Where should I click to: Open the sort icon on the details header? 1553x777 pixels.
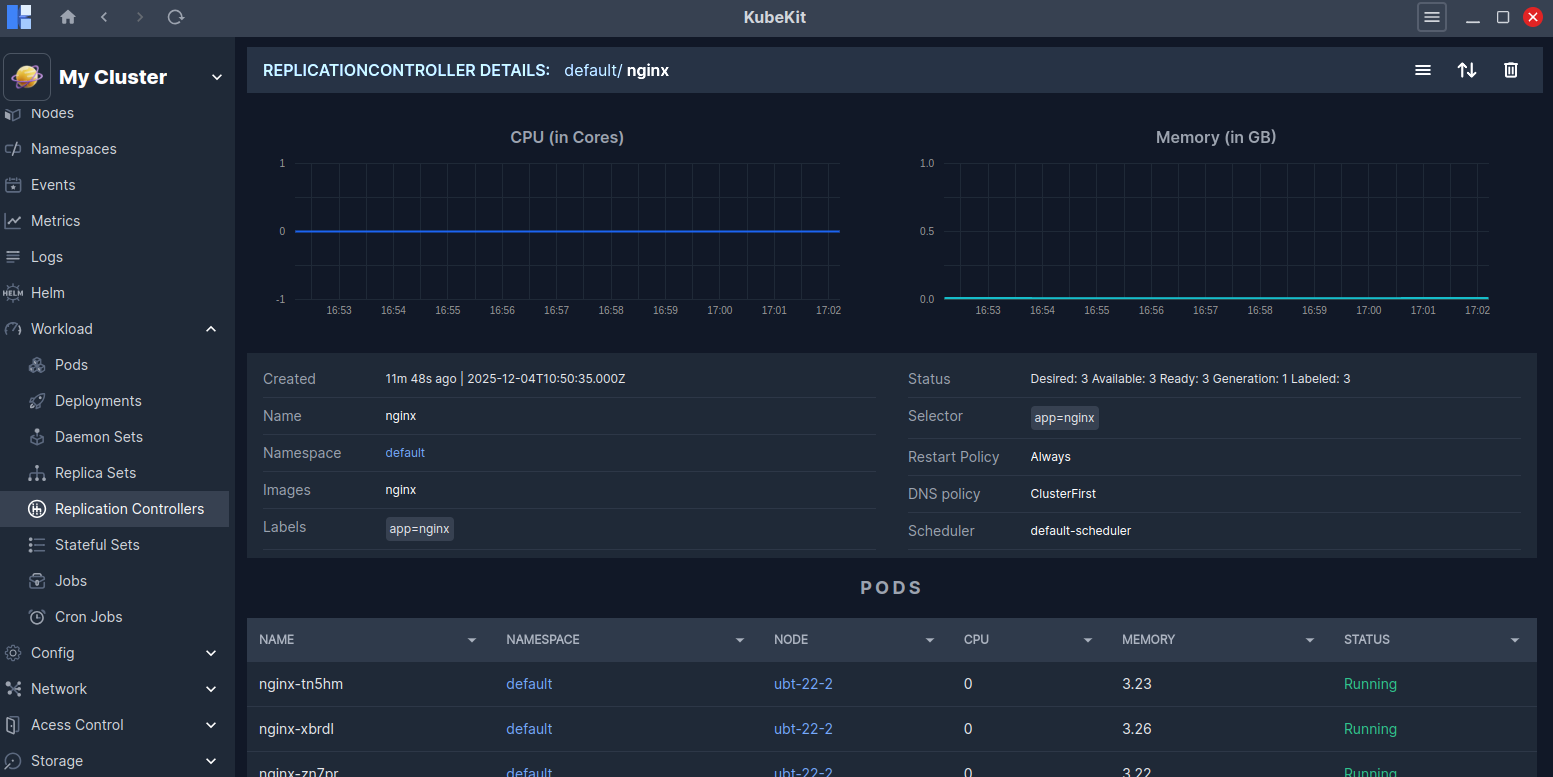point(1467,70)
